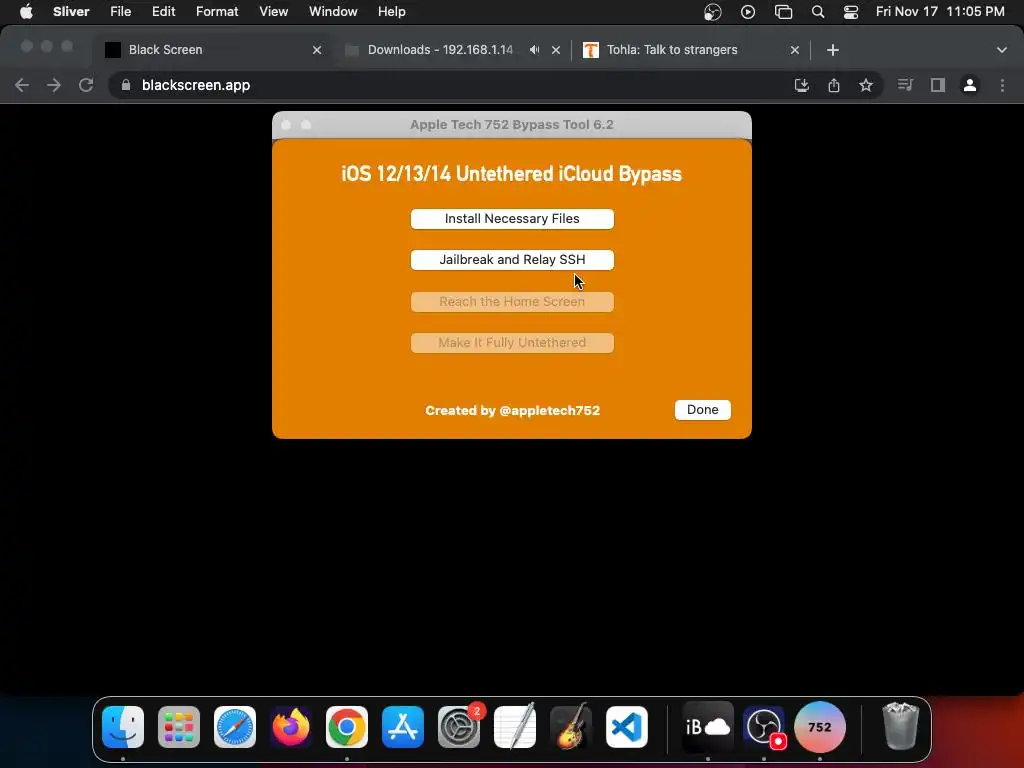This screenshot has height=768, width=1024.
Task: Open the 752 app in Dock
Action: (x=820, y=727)
